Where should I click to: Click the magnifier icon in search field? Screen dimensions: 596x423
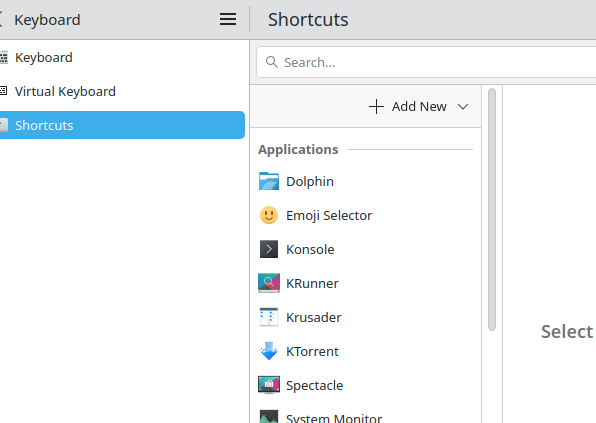(271, 62)
